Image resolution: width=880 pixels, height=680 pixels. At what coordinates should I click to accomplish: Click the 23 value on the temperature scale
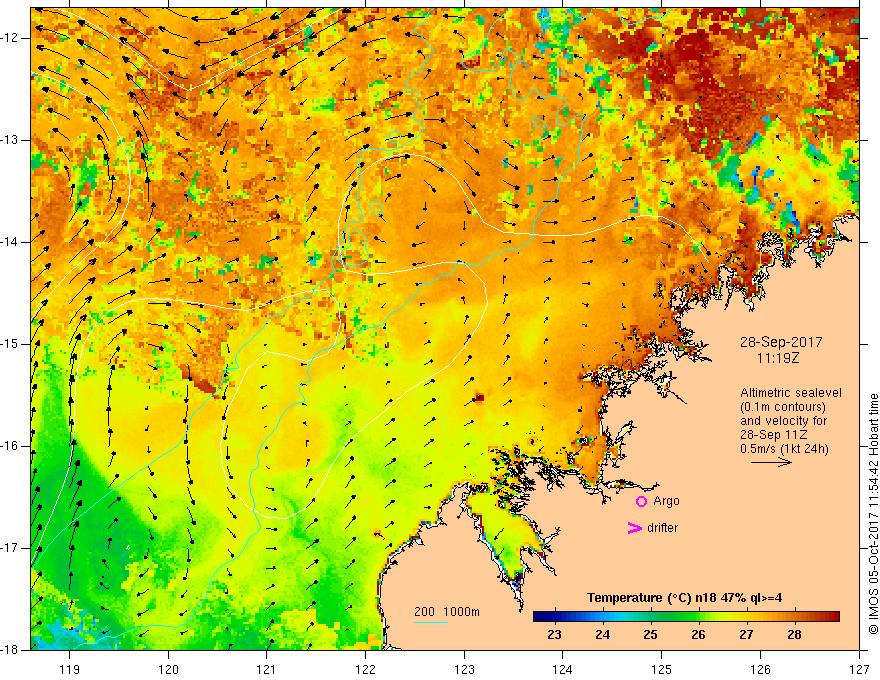[x=554, y=635]
